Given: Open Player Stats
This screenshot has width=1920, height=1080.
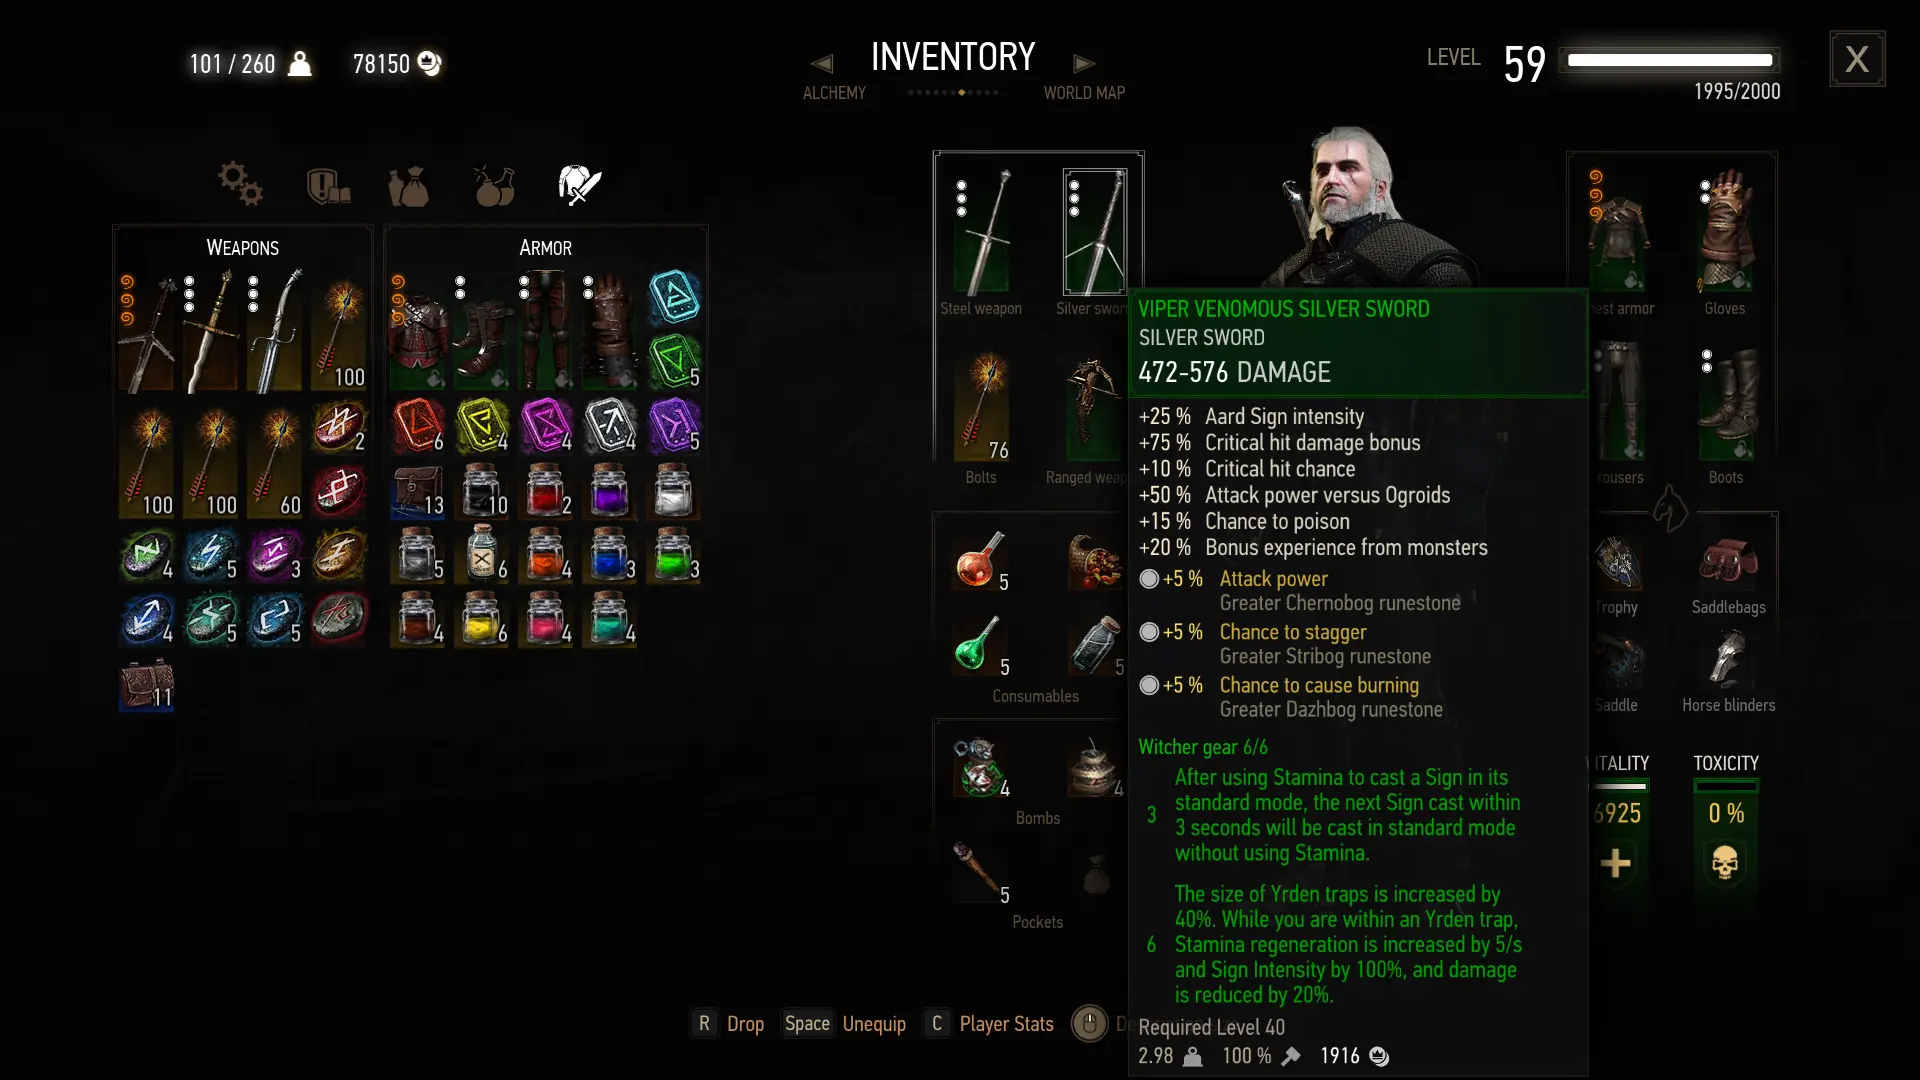Looking at the screenshot, I should (x=1006, y=1024).
